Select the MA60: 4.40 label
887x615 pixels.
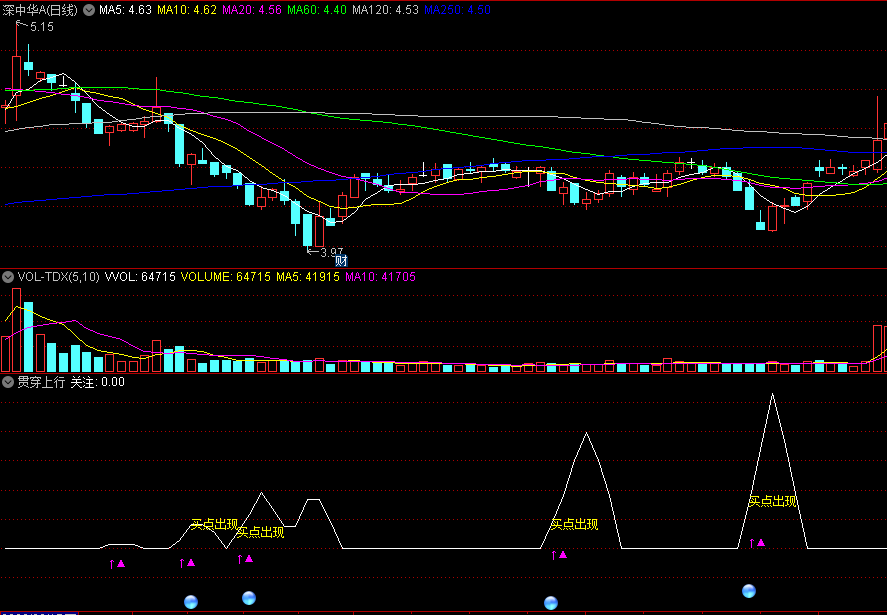point(317,10)
